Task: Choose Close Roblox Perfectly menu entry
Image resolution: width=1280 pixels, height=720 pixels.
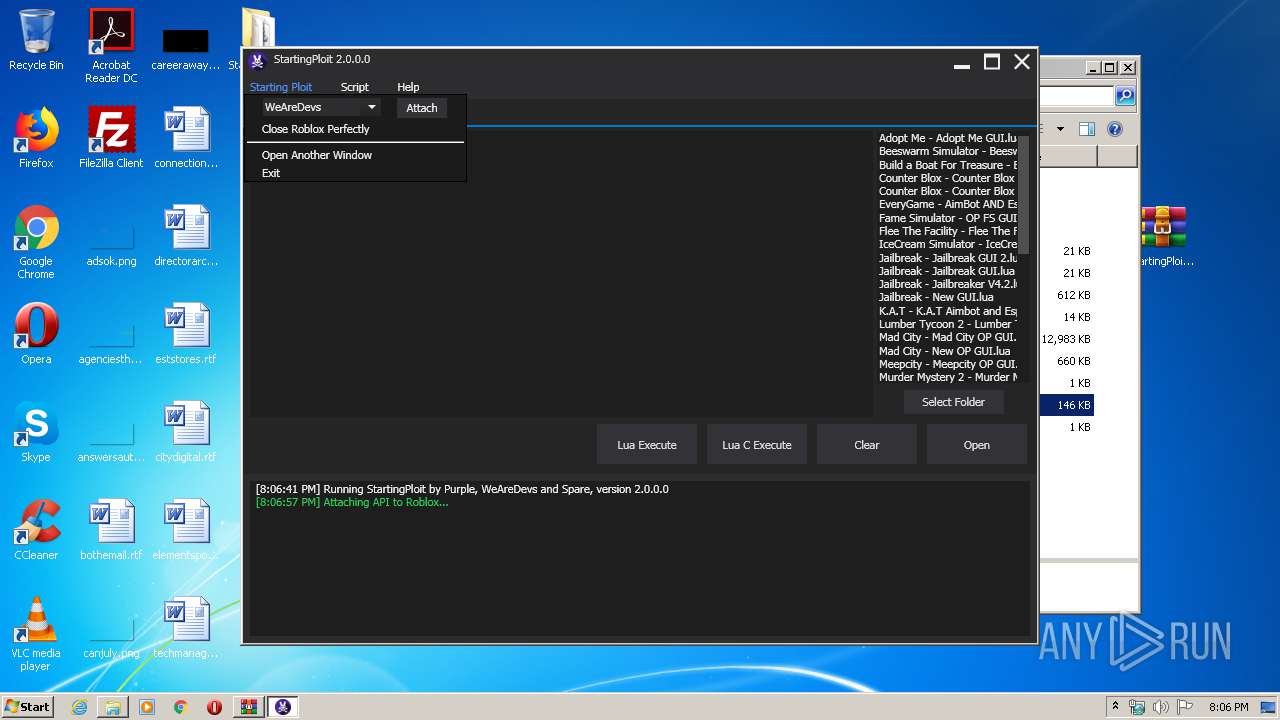Action: click(x=315, y=129)
